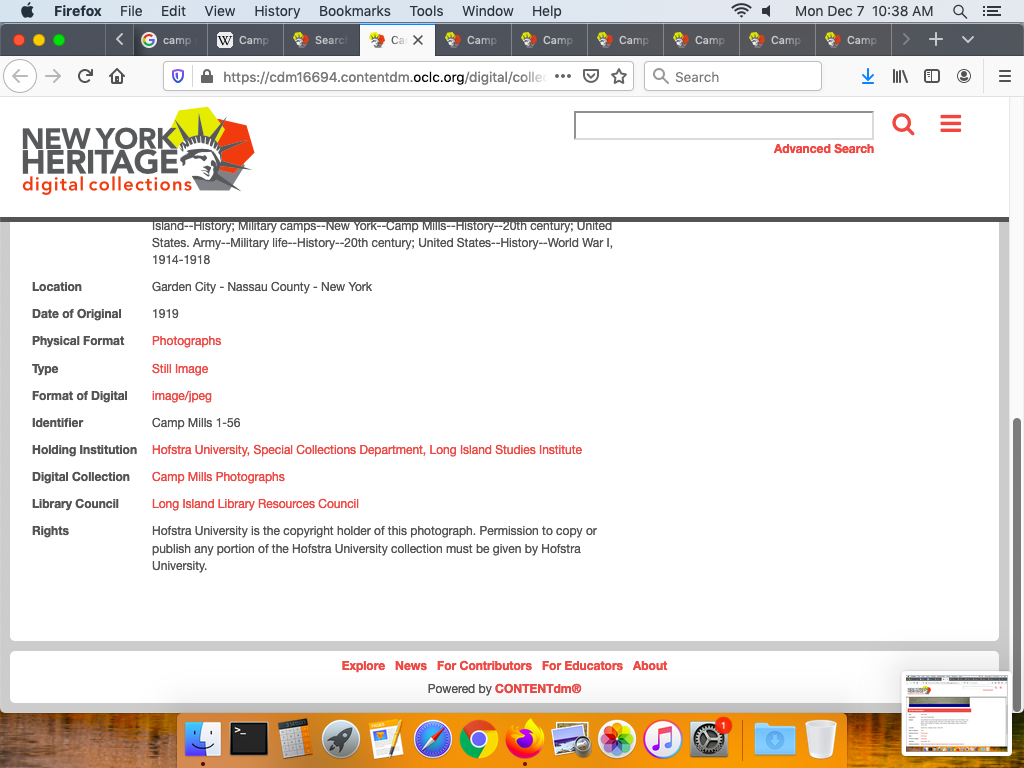
Task: Open the list all tabs chevron
Action: pos(967,40)
